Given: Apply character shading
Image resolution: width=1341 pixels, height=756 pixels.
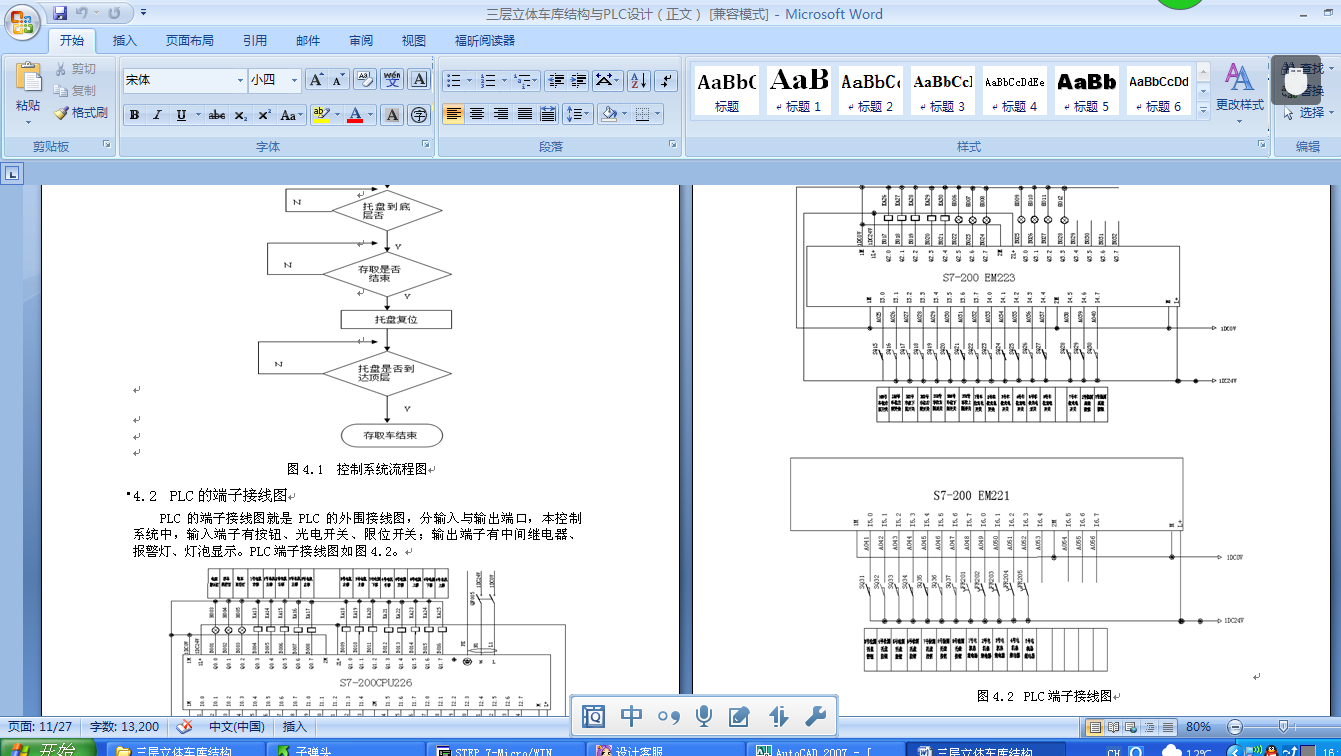Looking at the screenshot, I should click(x=393, y=115).
